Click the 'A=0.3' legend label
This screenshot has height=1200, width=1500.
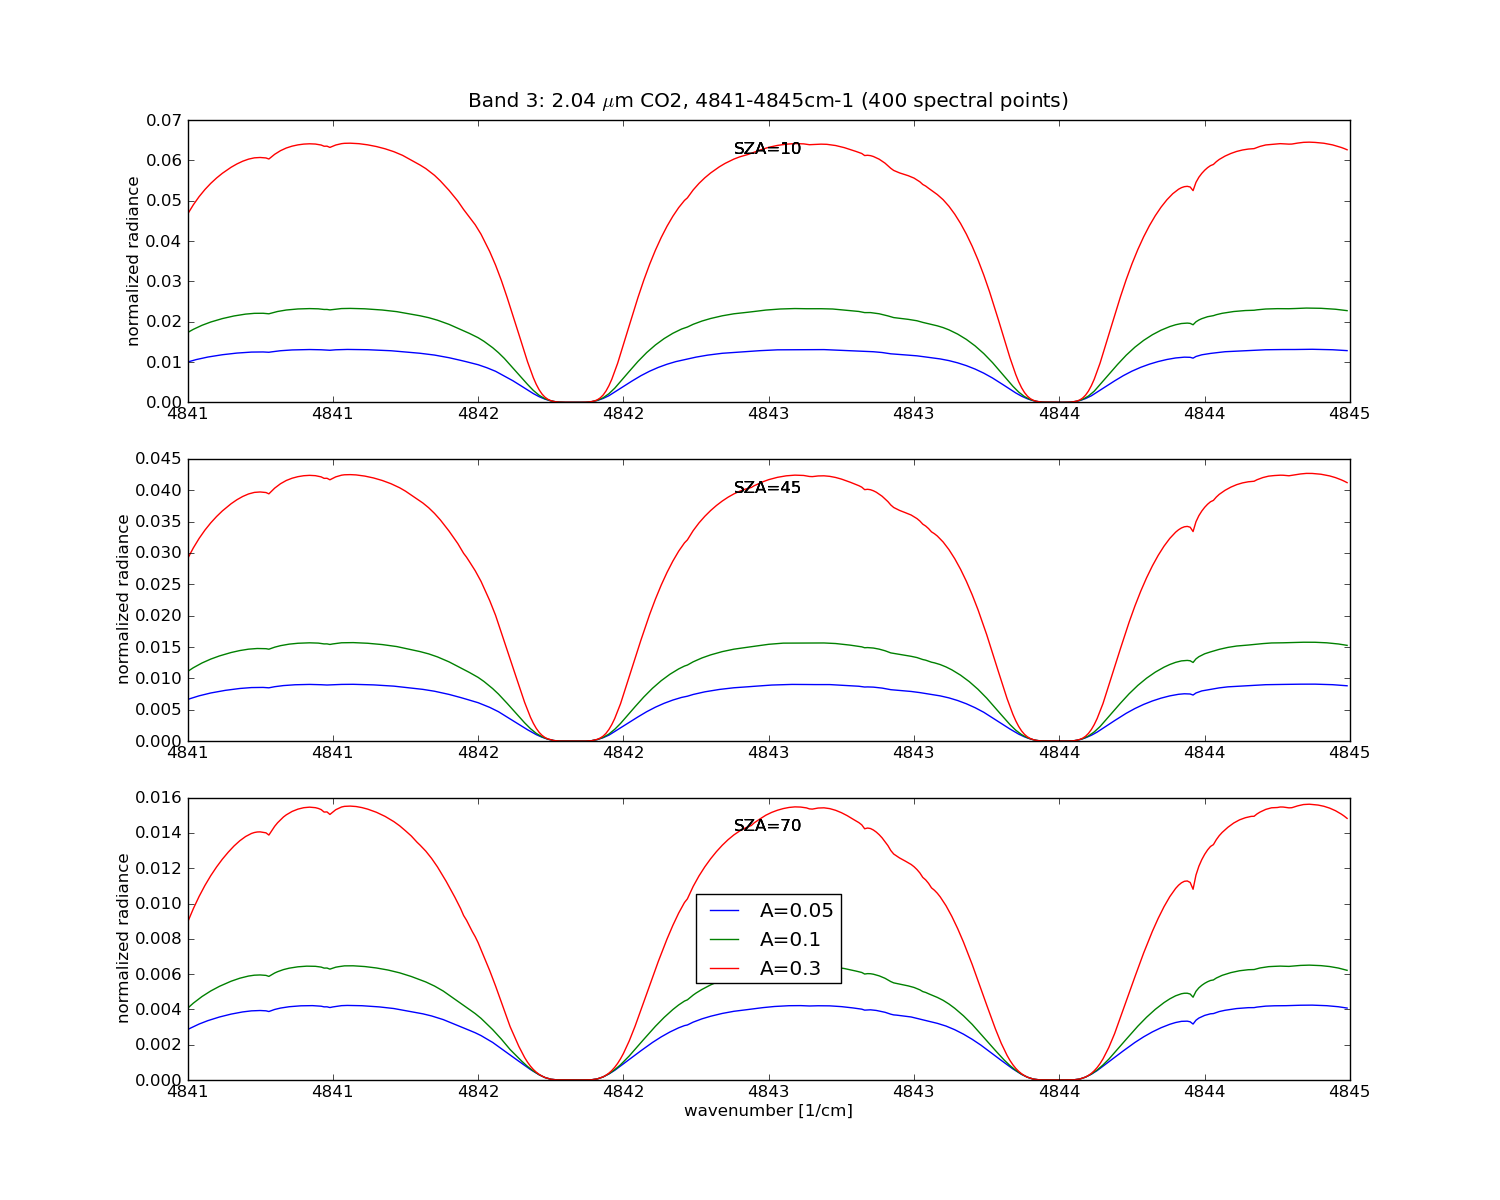pyautogui.click(x=790, y=968)
